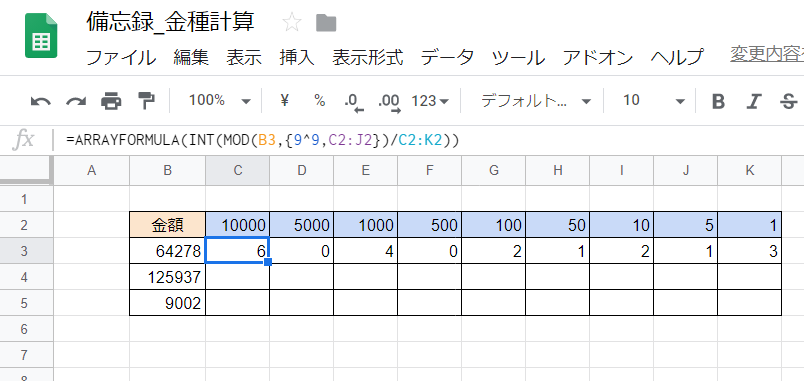804x381 pixels.
Task: Redo the last action
Action: point(76,101)
